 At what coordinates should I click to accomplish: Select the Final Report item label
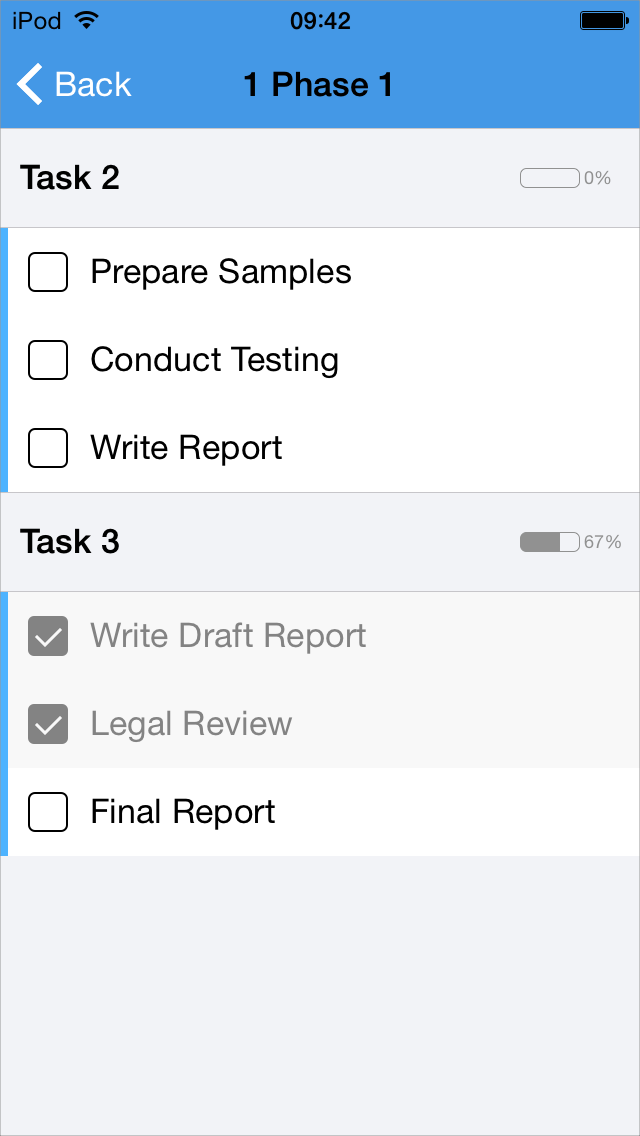pos(183,812)
